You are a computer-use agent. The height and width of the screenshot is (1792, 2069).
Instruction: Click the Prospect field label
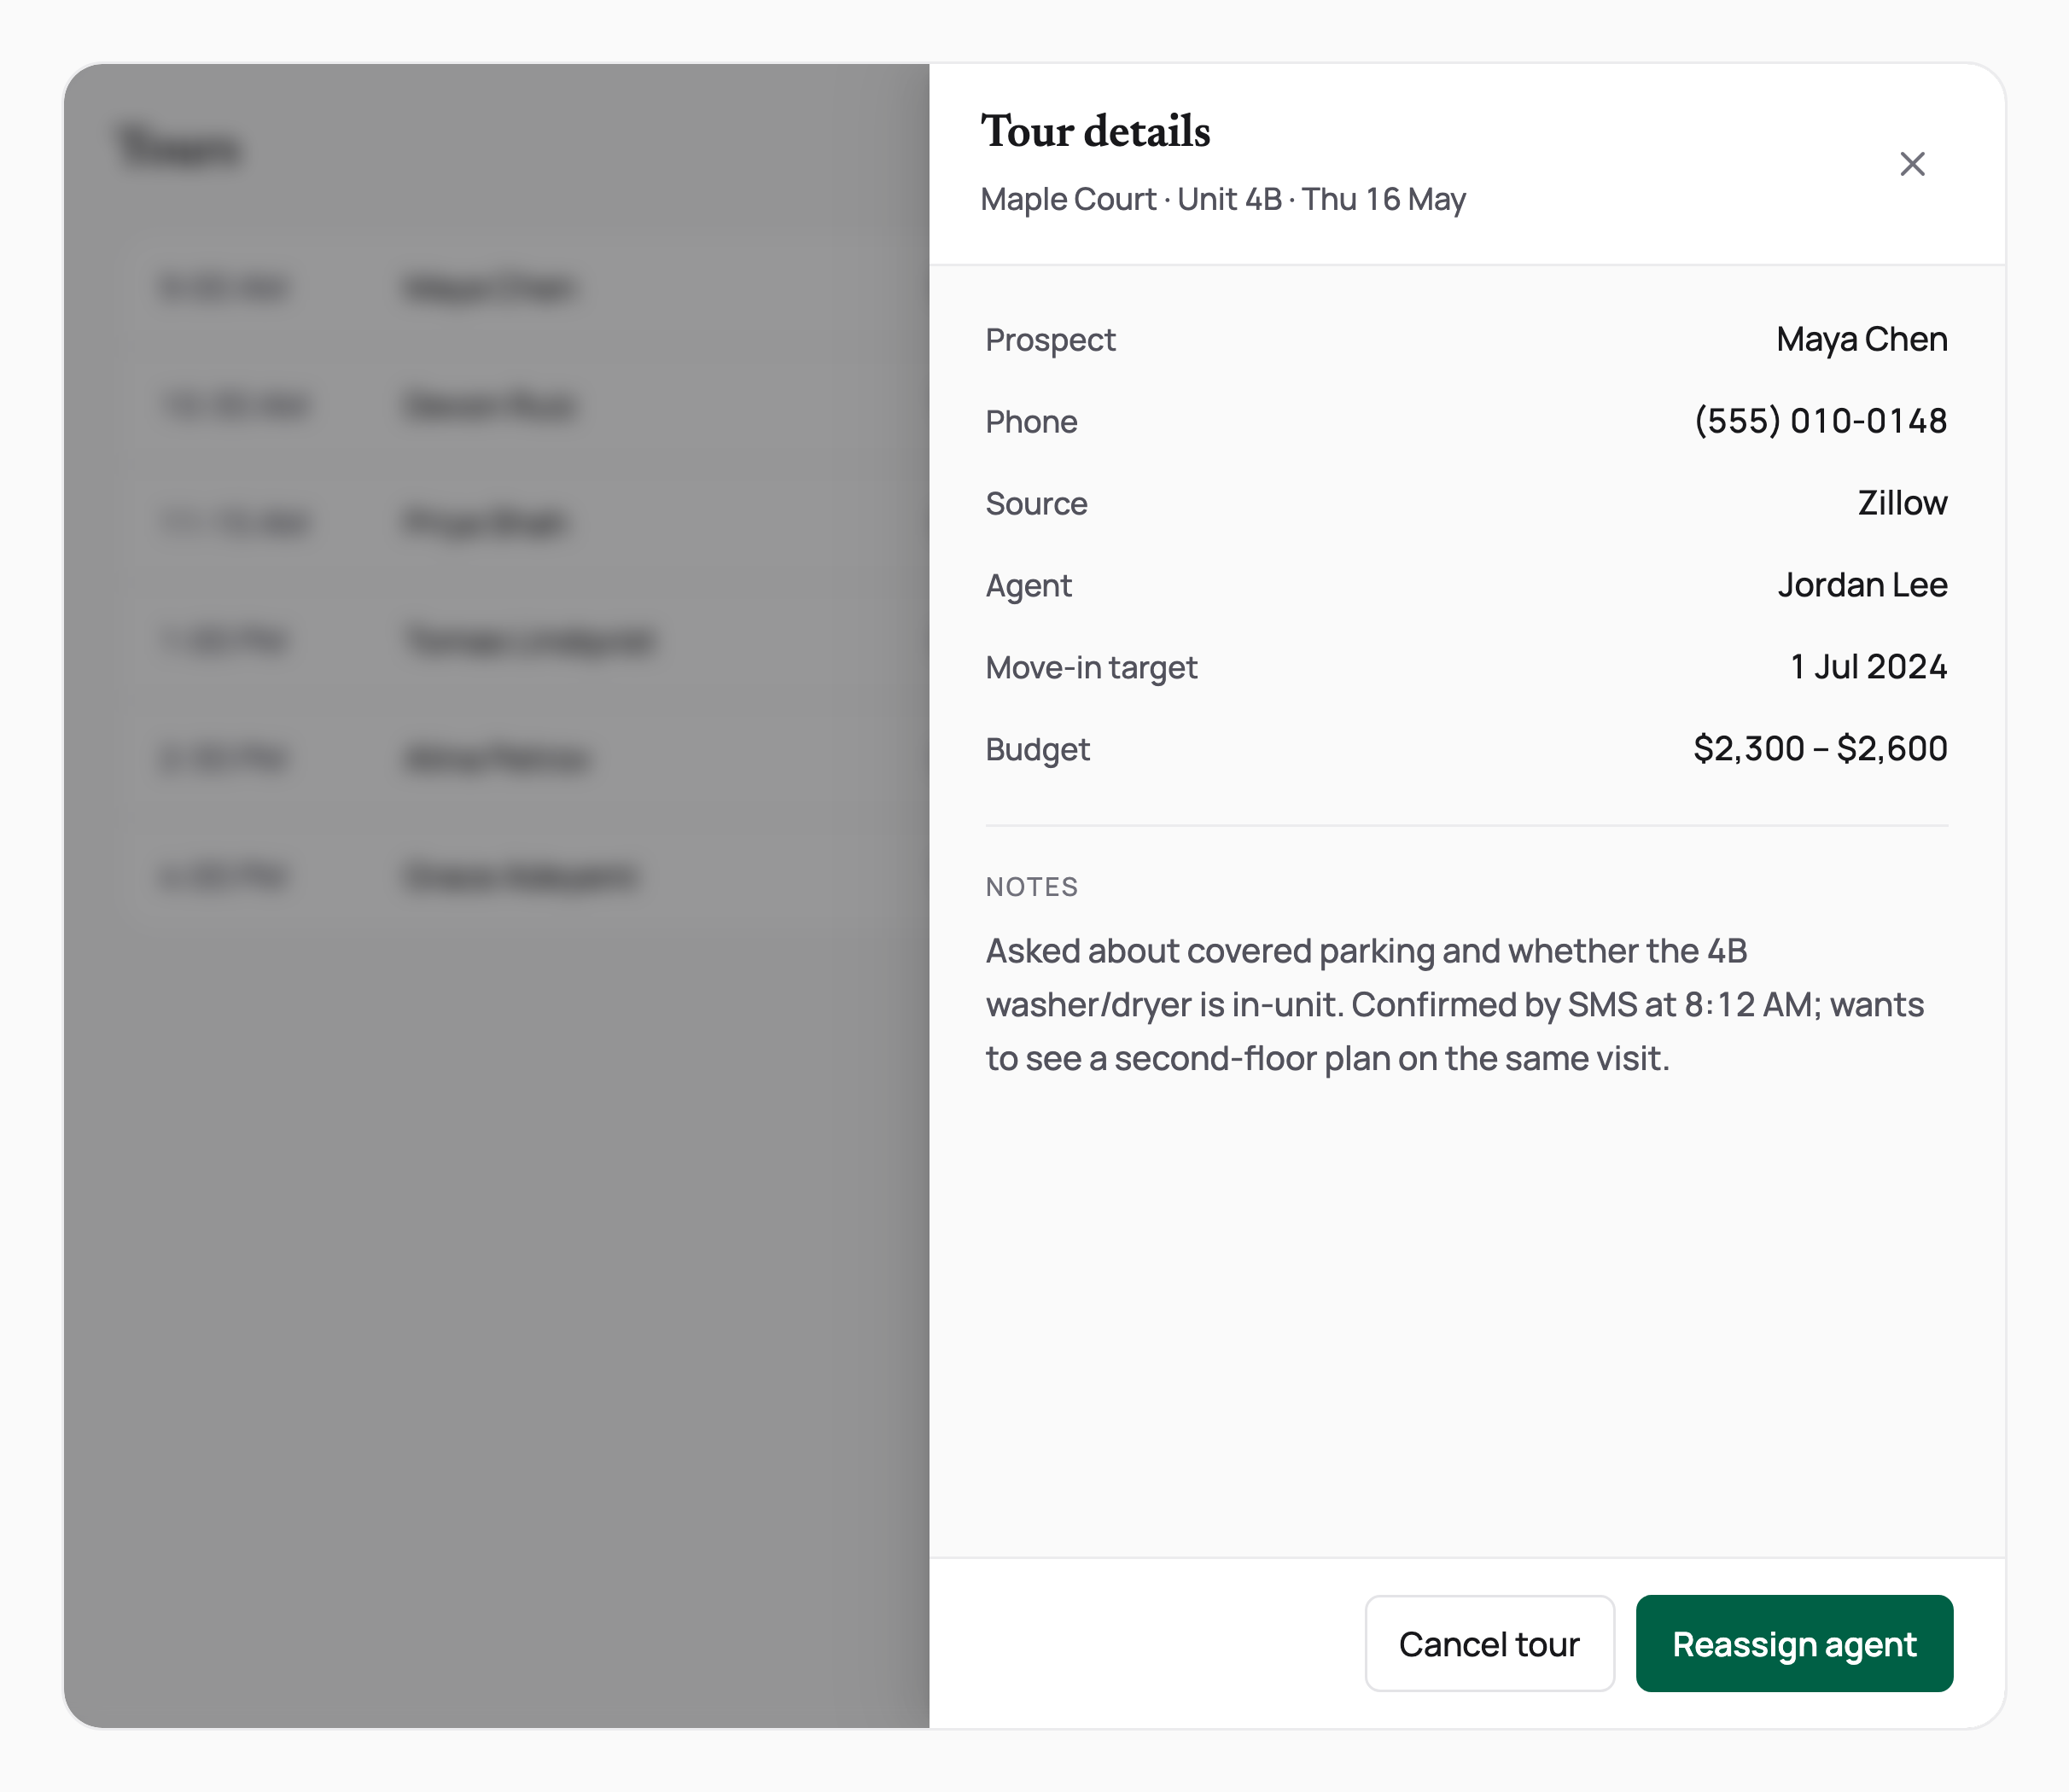click(x=1050, y=340)
